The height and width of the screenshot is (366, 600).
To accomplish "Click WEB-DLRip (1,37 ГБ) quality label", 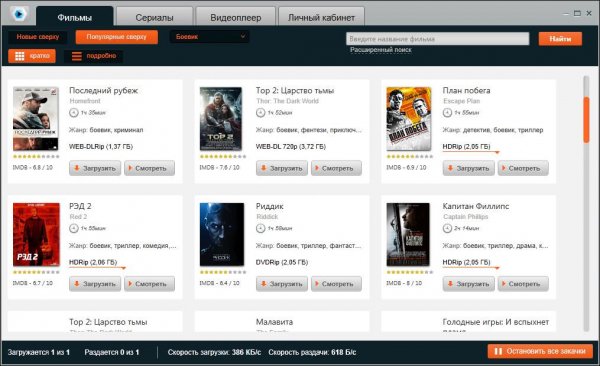I will click(101, 147).
